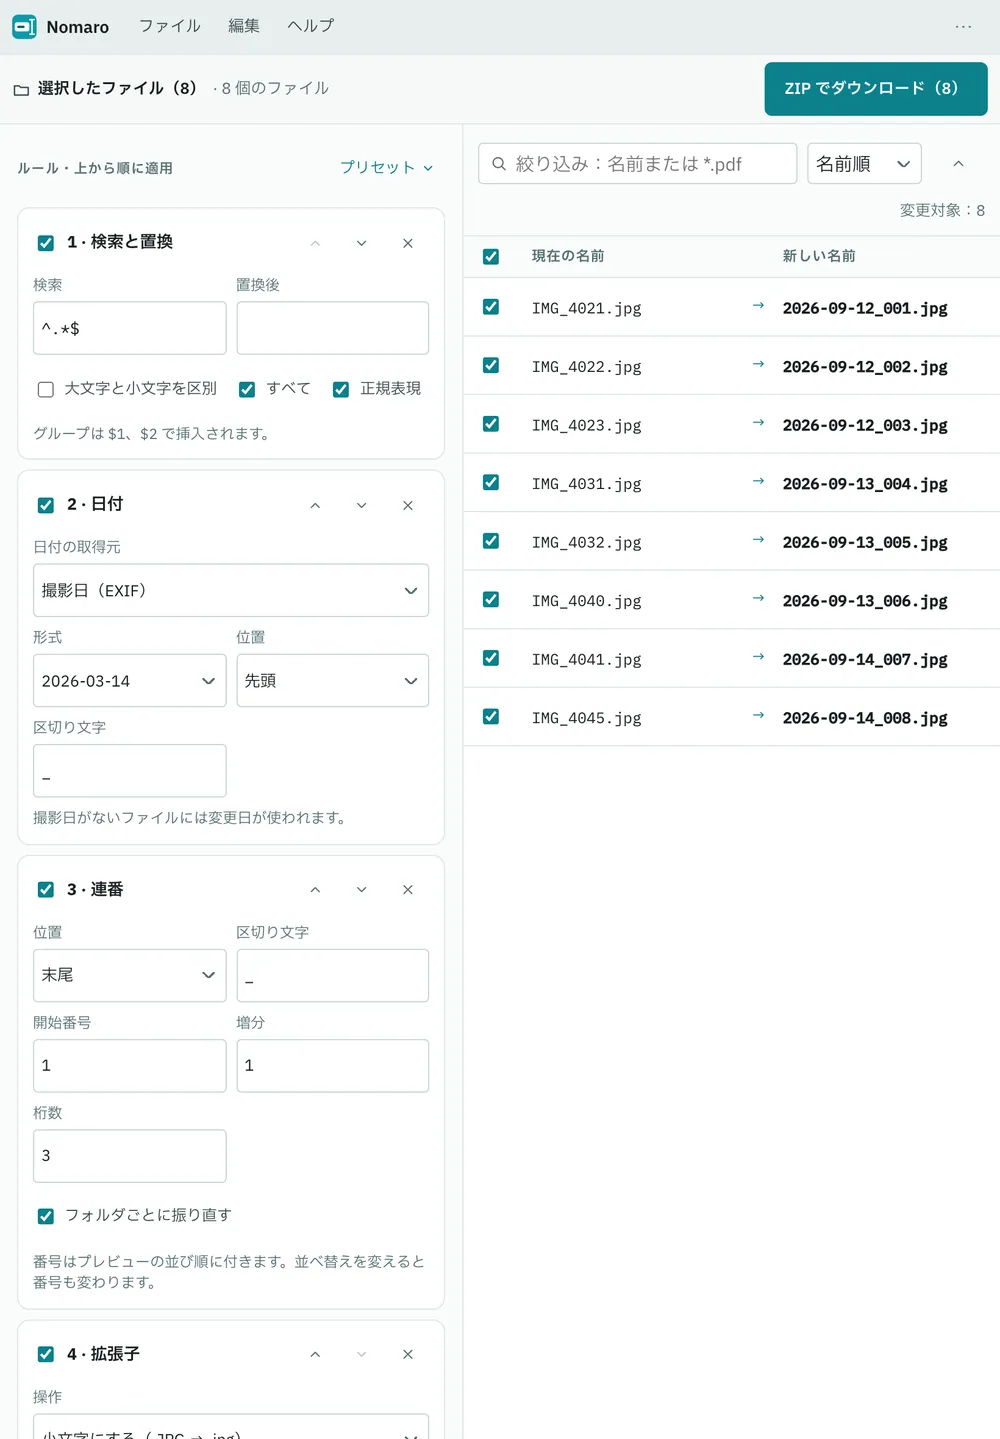Screen dimensions: 1000x1439
Task: Click the Nomaro app logo icon
Action: (x=24, y=27)
